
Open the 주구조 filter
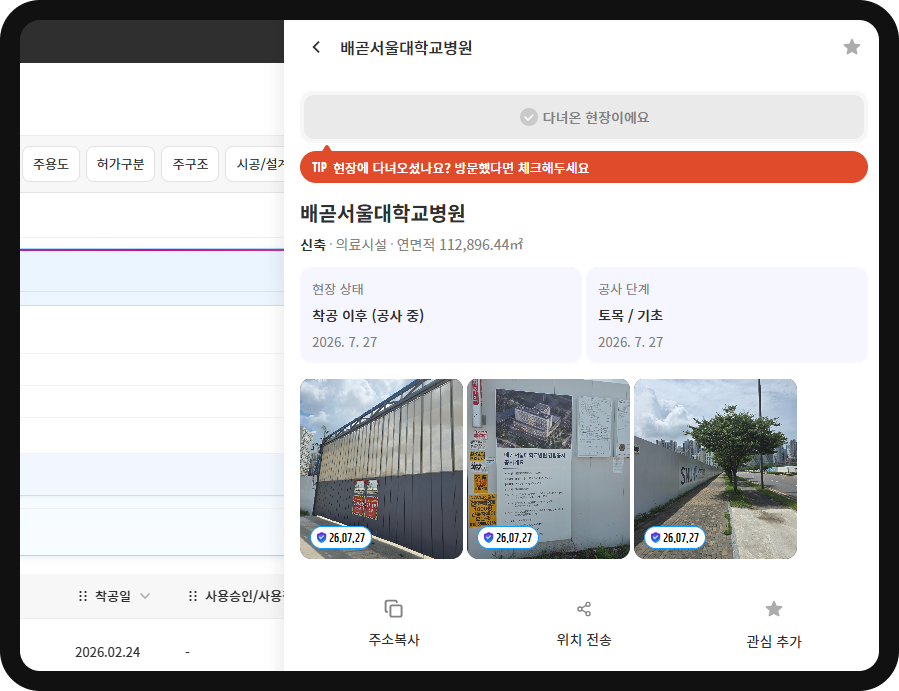click(190, 164)
